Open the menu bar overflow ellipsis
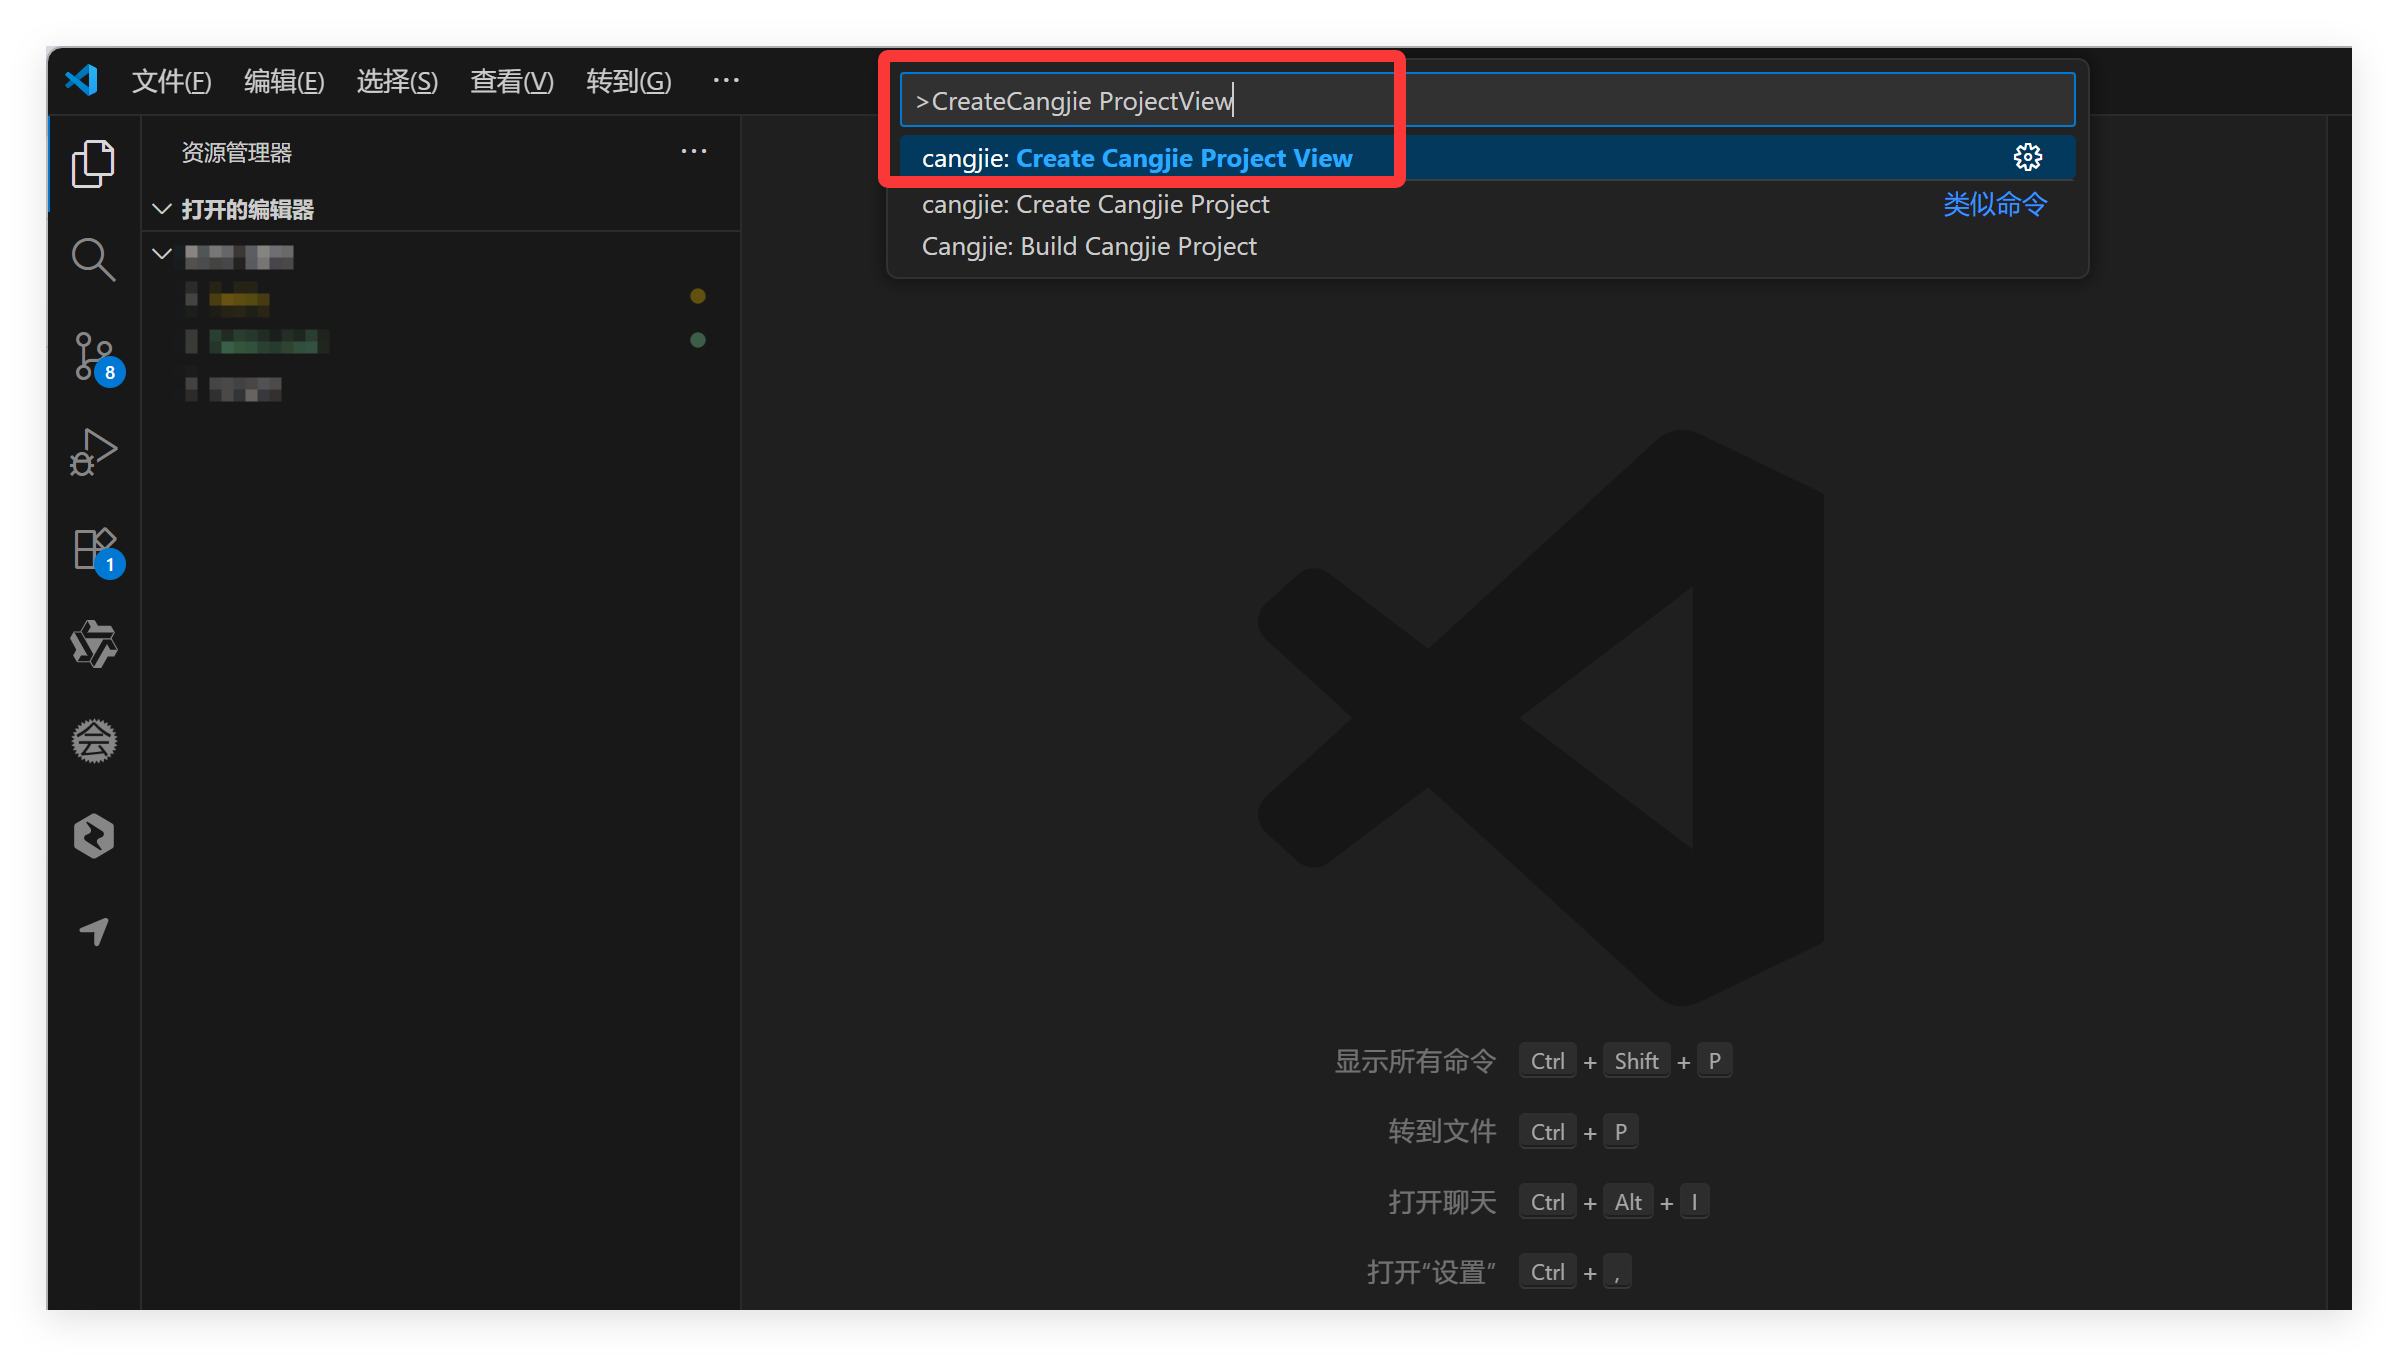The height and width of the screenshot is (1356, 2398). [726, 80]
